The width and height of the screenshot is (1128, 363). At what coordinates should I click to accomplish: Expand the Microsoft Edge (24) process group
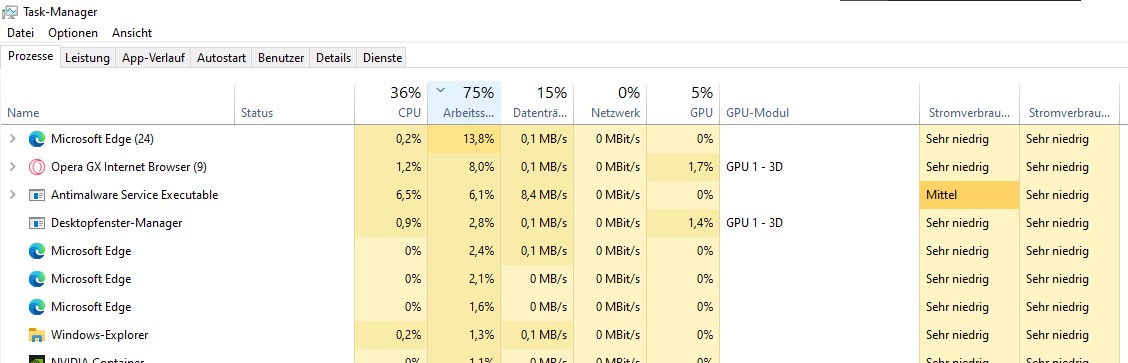pos(12,139)
